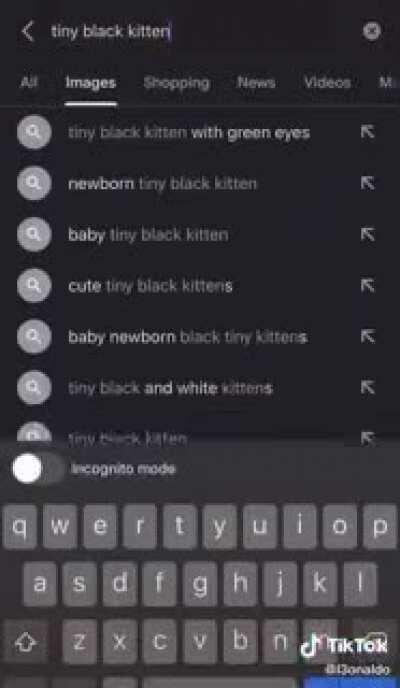This screenshot has height=688, width=400.
Task: Switch to the Shopping tab
Action: click(176, 83)
